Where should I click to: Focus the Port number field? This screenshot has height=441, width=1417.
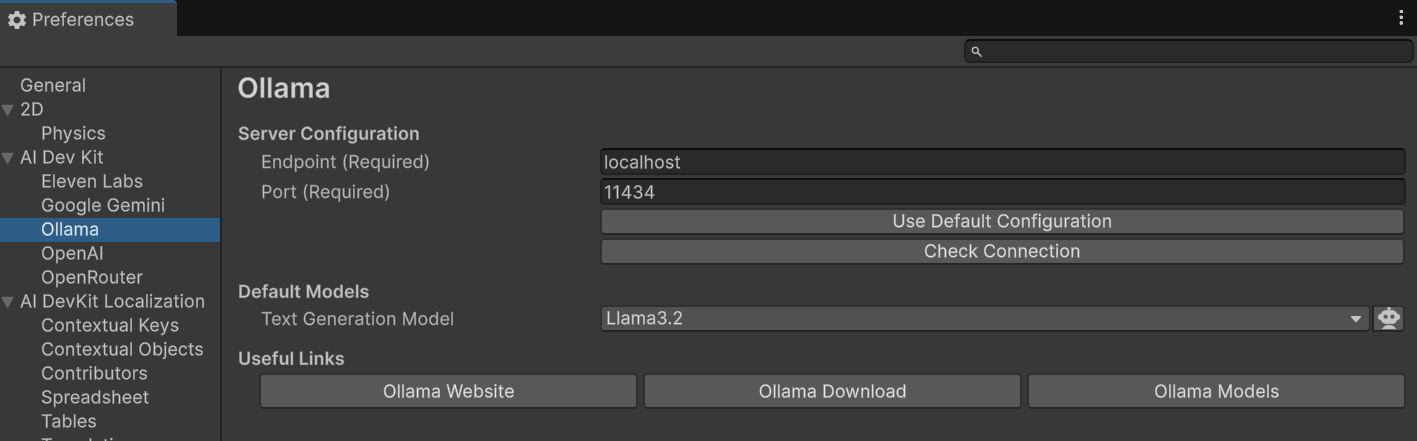click(x=1001, y=192)
